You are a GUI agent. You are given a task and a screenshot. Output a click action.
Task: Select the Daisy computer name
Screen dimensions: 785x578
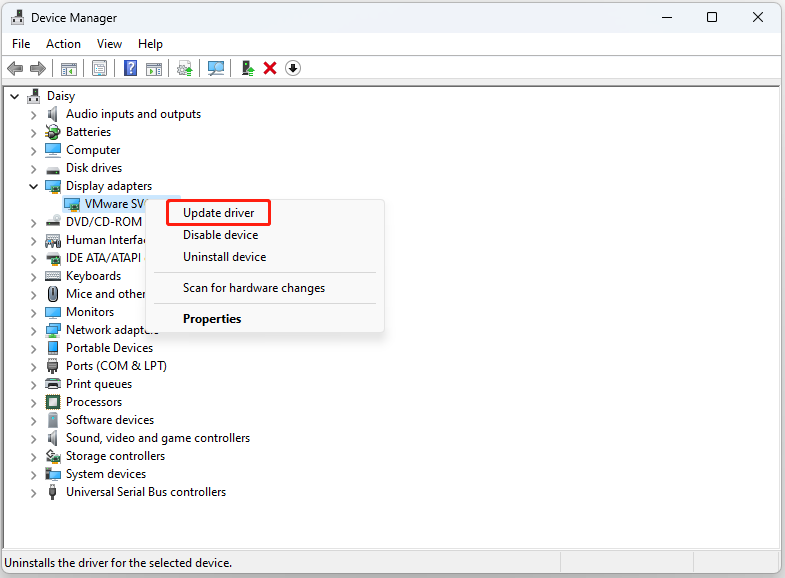point(61,96)
